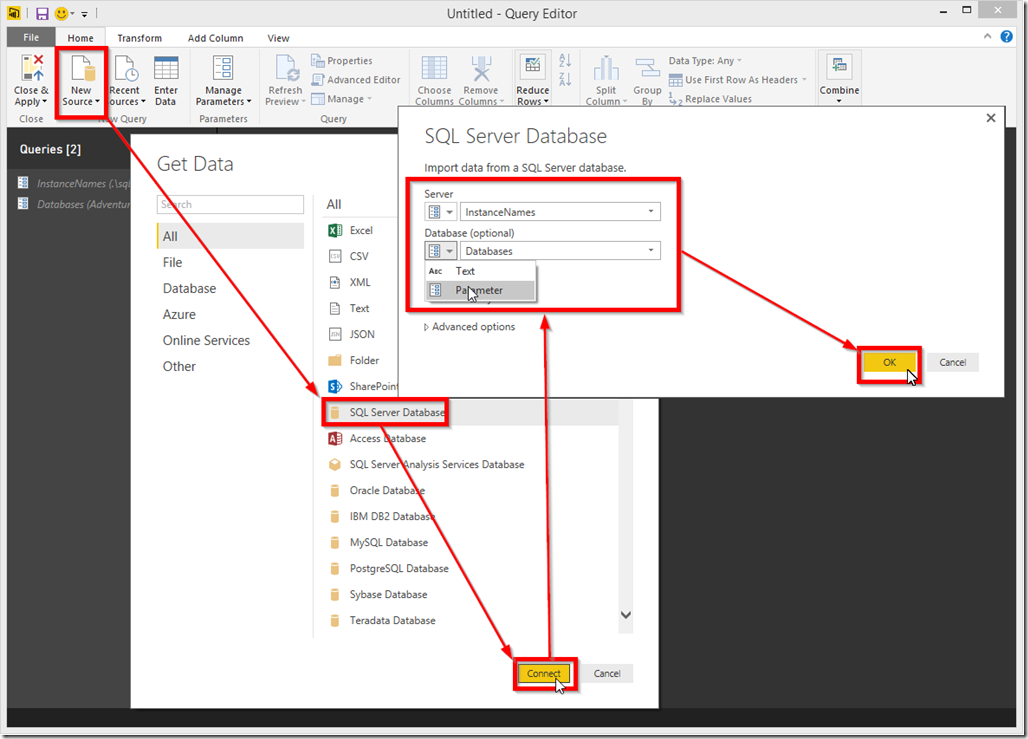Switch to the View tab
Viewport: 1028px width, 739px height.
[x=278, y=38]
